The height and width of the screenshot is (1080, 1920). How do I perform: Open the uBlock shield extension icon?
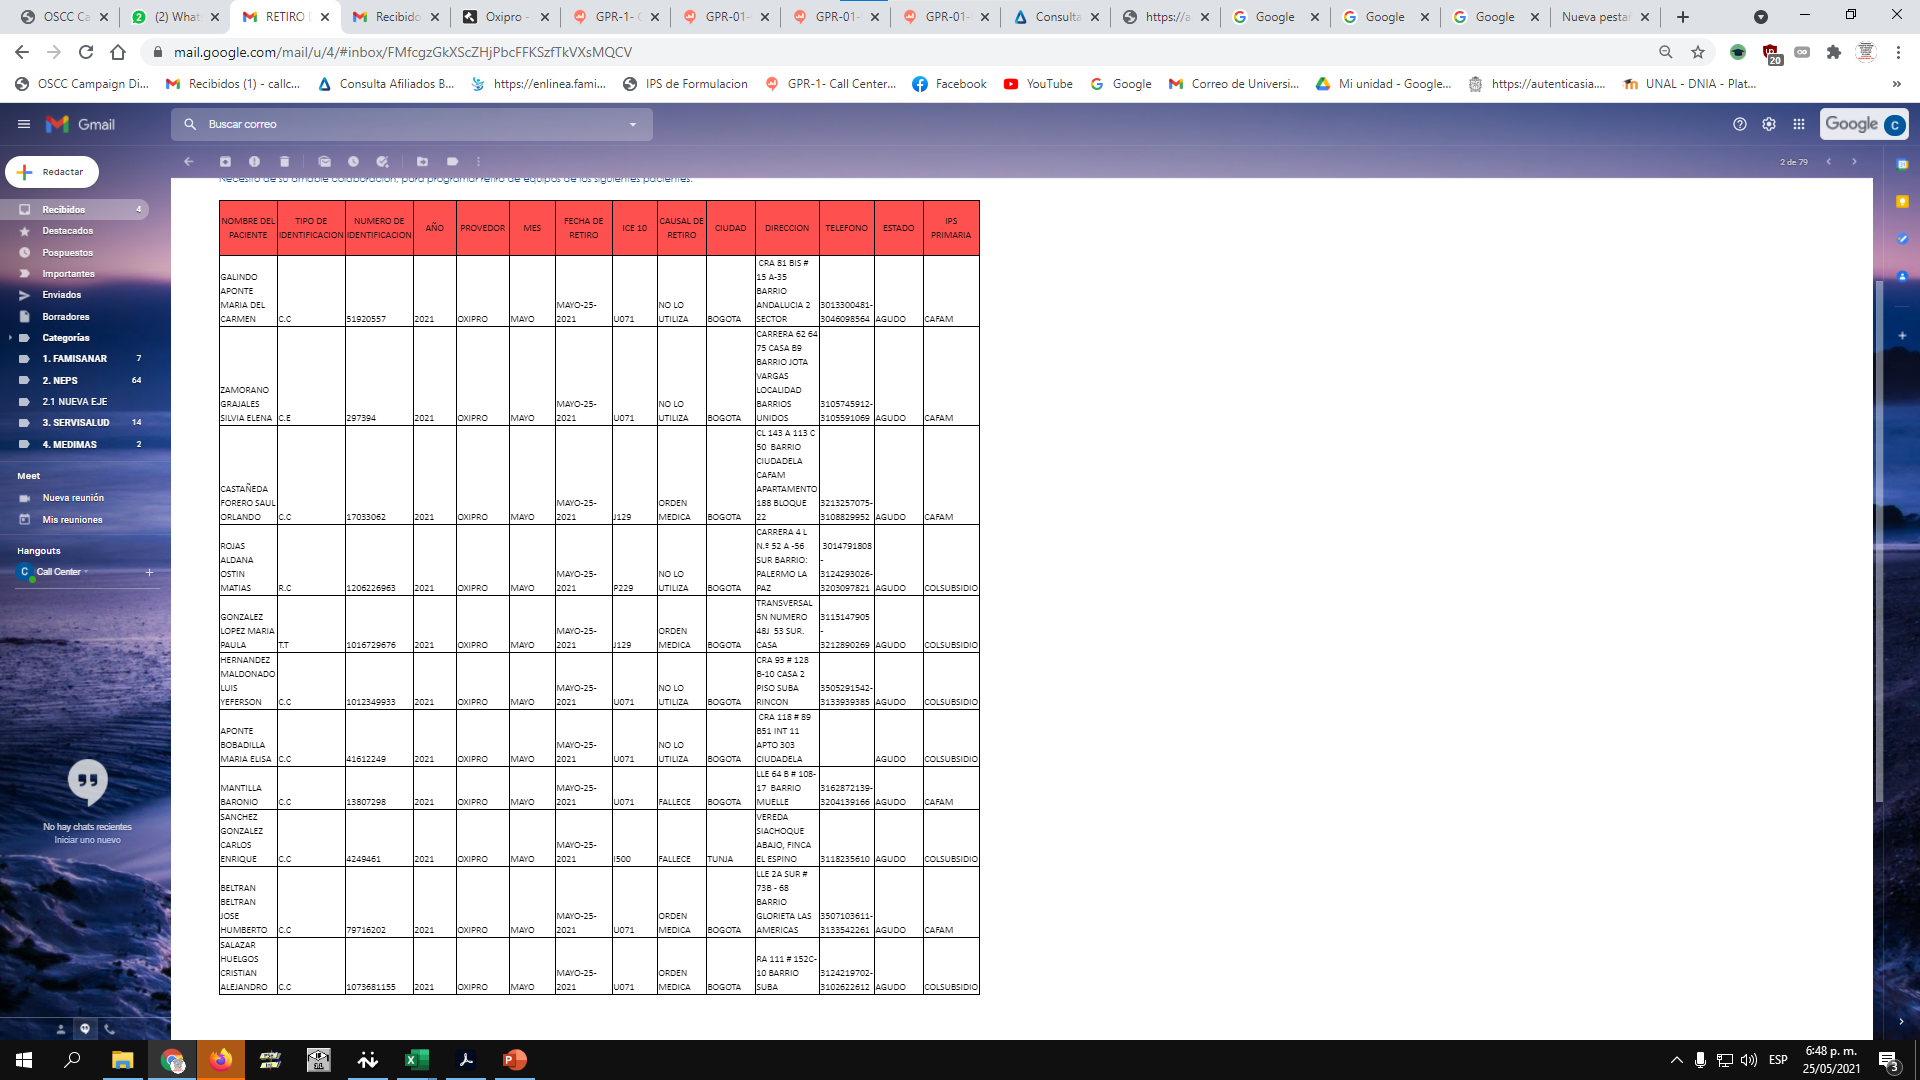(x=1771, y=53)
